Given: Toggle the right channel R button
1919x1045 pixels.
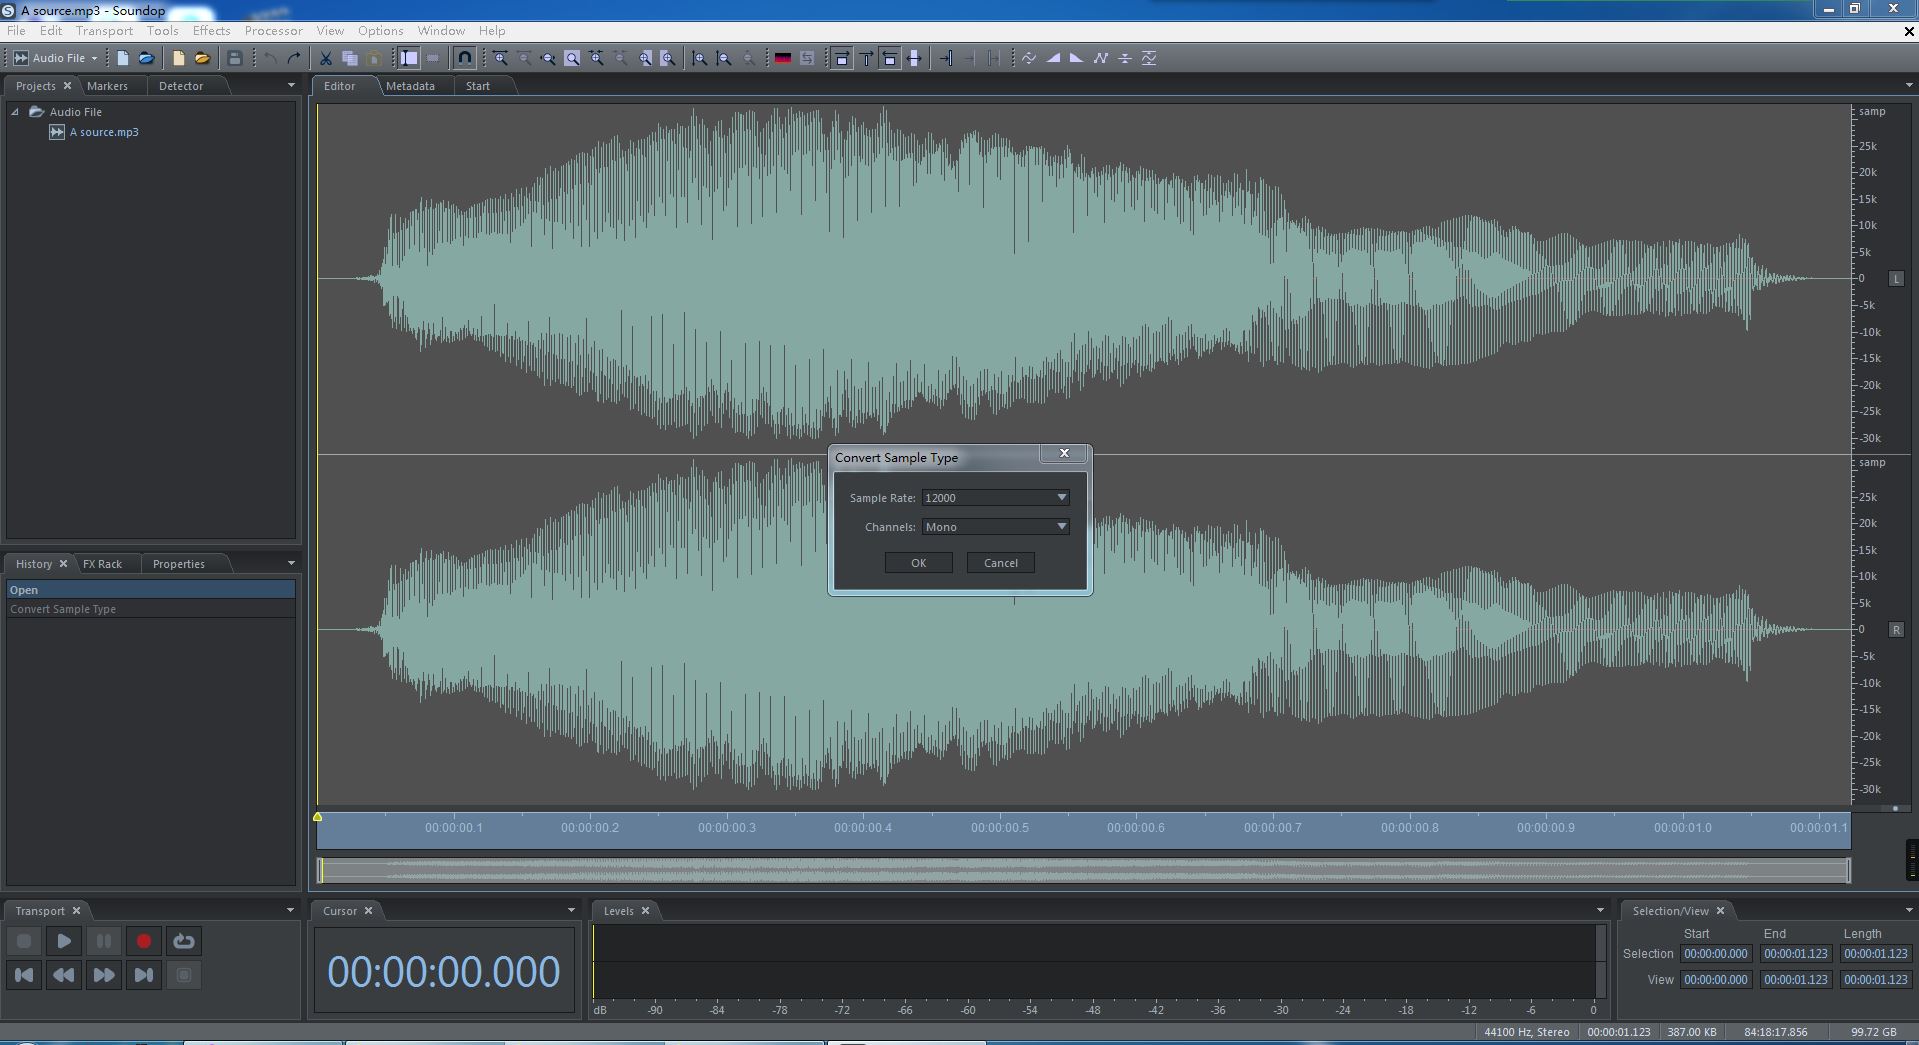Looking at the screenshot, I should (x=1895, y=630).
